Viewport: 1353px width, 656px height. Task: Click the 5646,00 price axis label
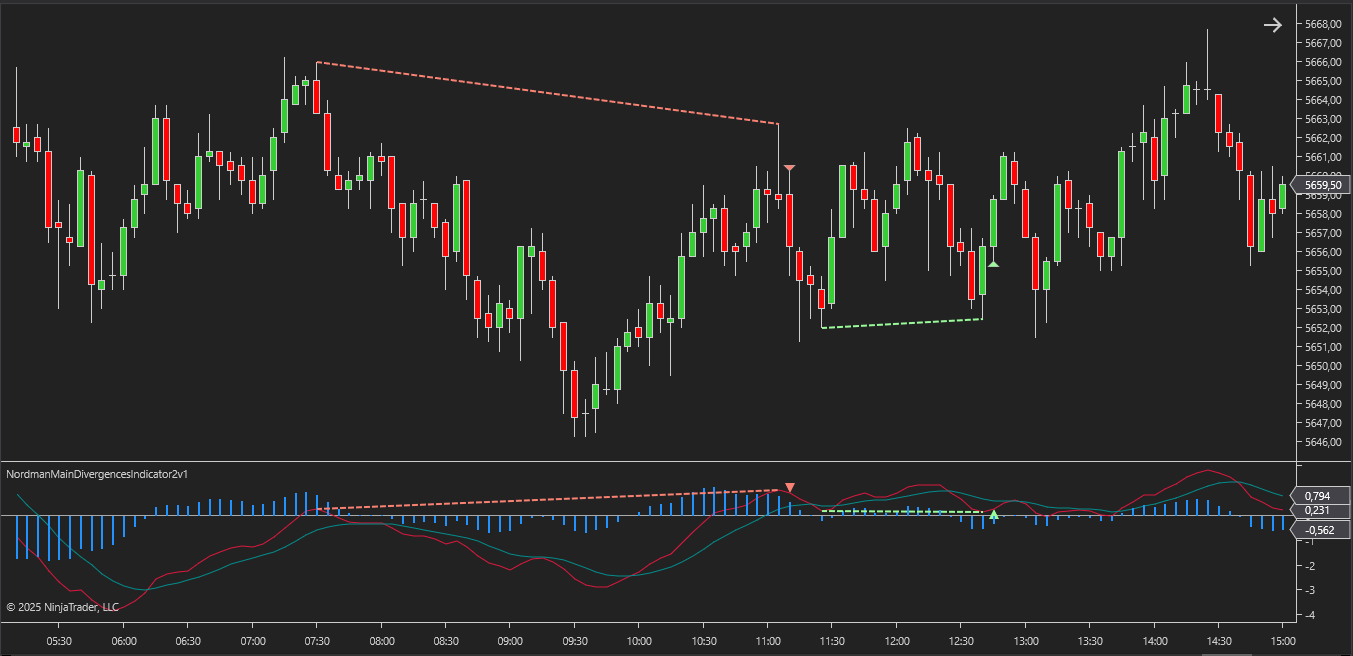pos(1322,442)
